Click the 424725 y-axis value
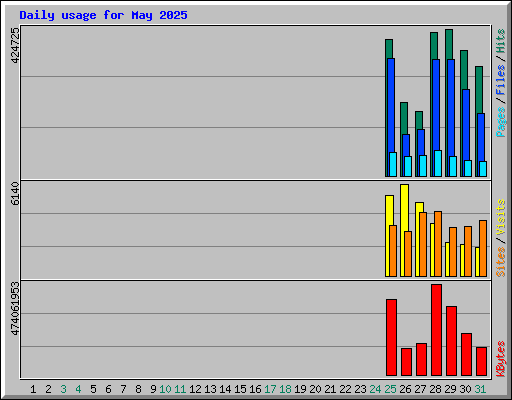Viewport: 512px width, 400px height. point(15,45)
